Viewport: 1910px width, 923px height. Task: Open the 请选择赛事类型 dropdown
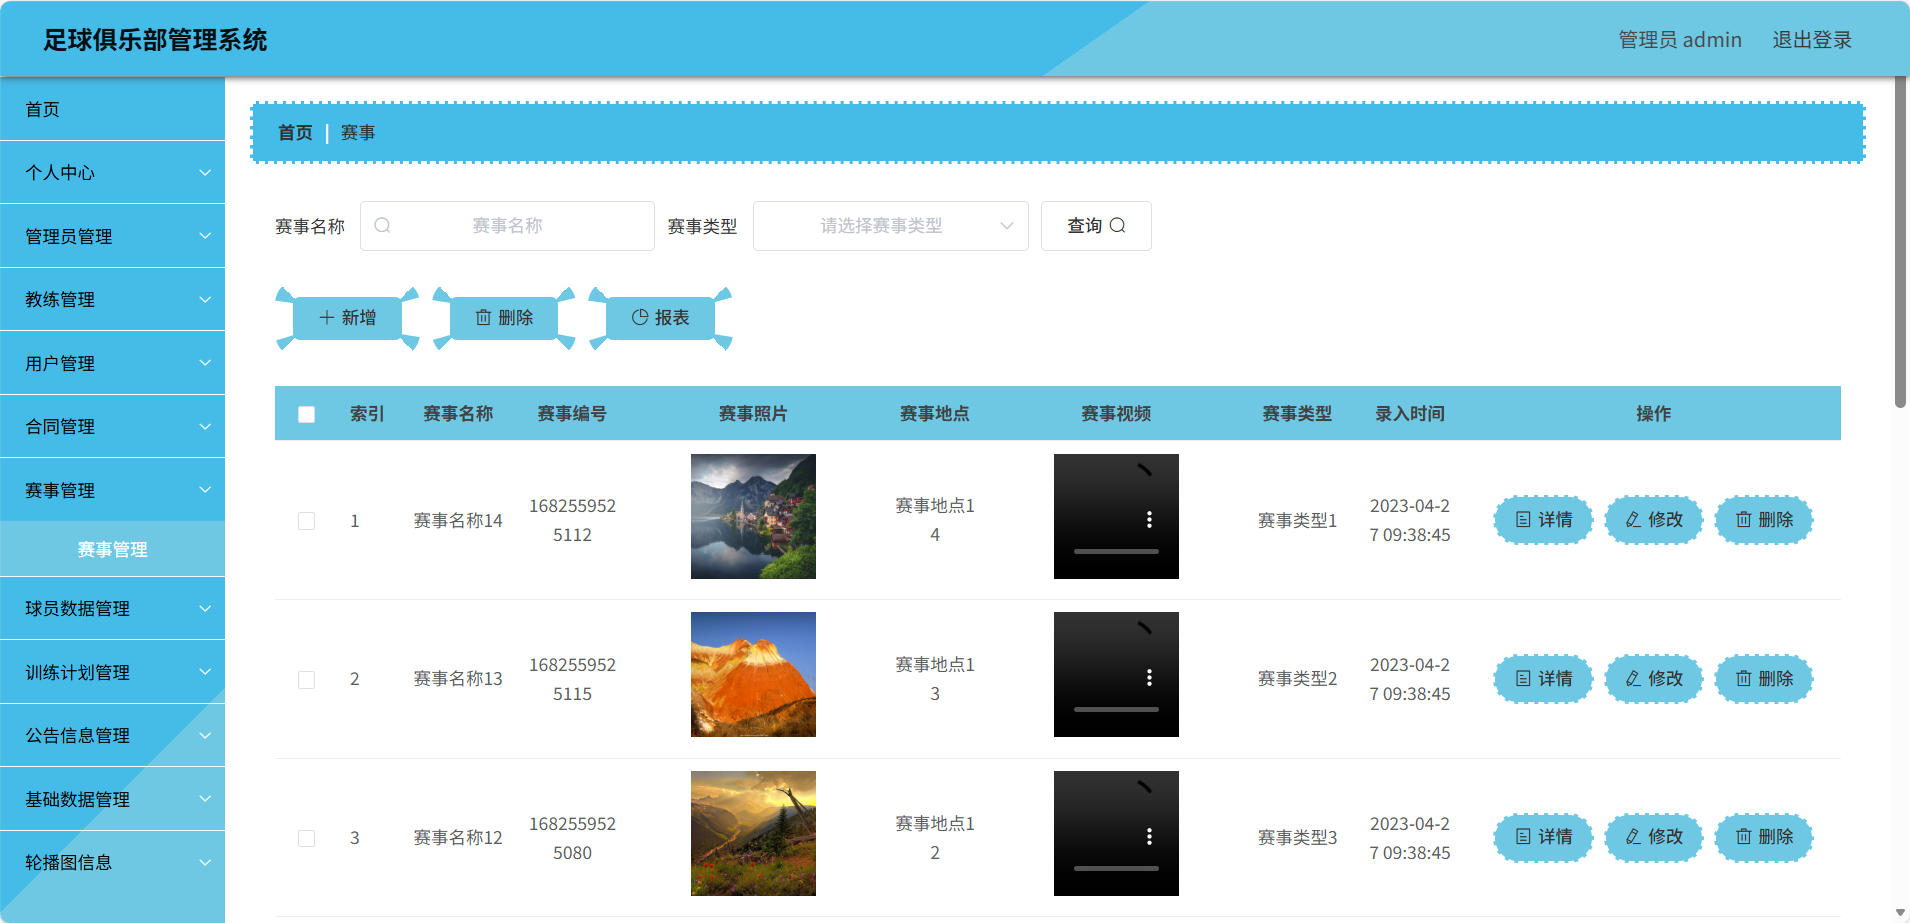point(890,226)
